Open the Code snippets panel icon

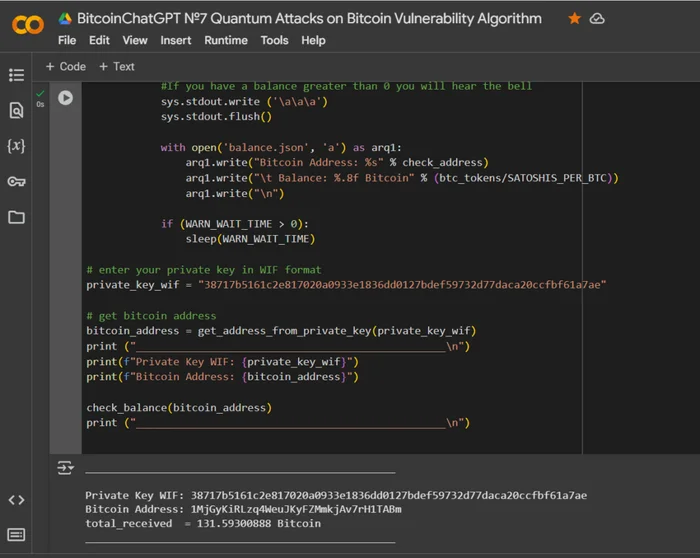pyautogui.click(x=17, y=500)
